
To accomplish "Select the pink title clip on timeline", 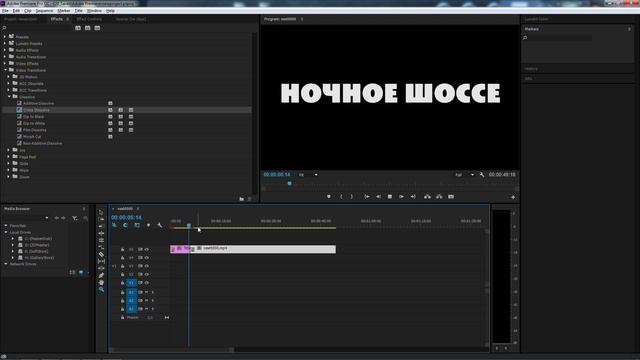I will point(180,249).
